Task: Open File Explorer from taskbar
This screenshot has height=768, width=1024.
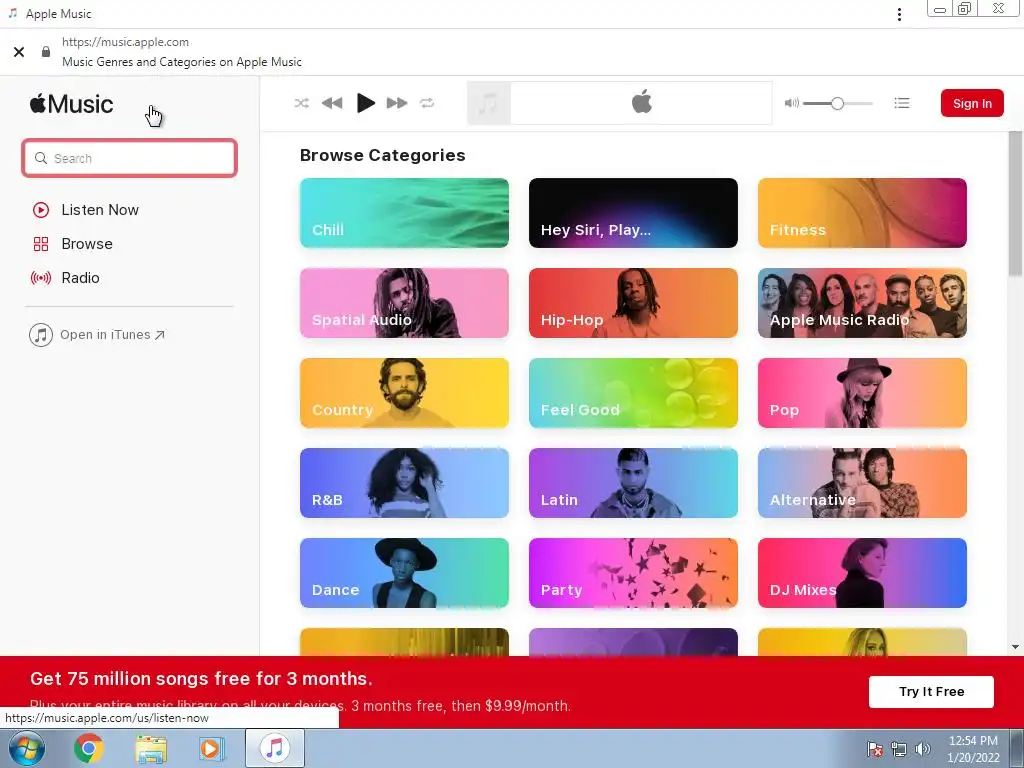Action: 151,748
